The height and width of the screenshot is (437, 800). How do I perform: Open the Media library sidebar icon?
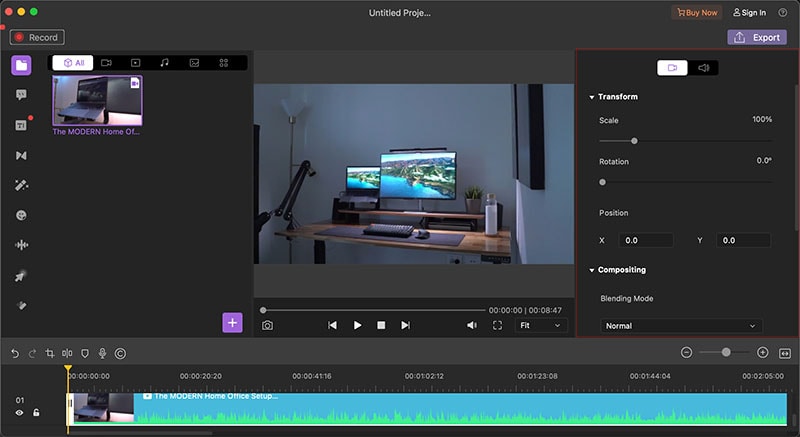21,65
